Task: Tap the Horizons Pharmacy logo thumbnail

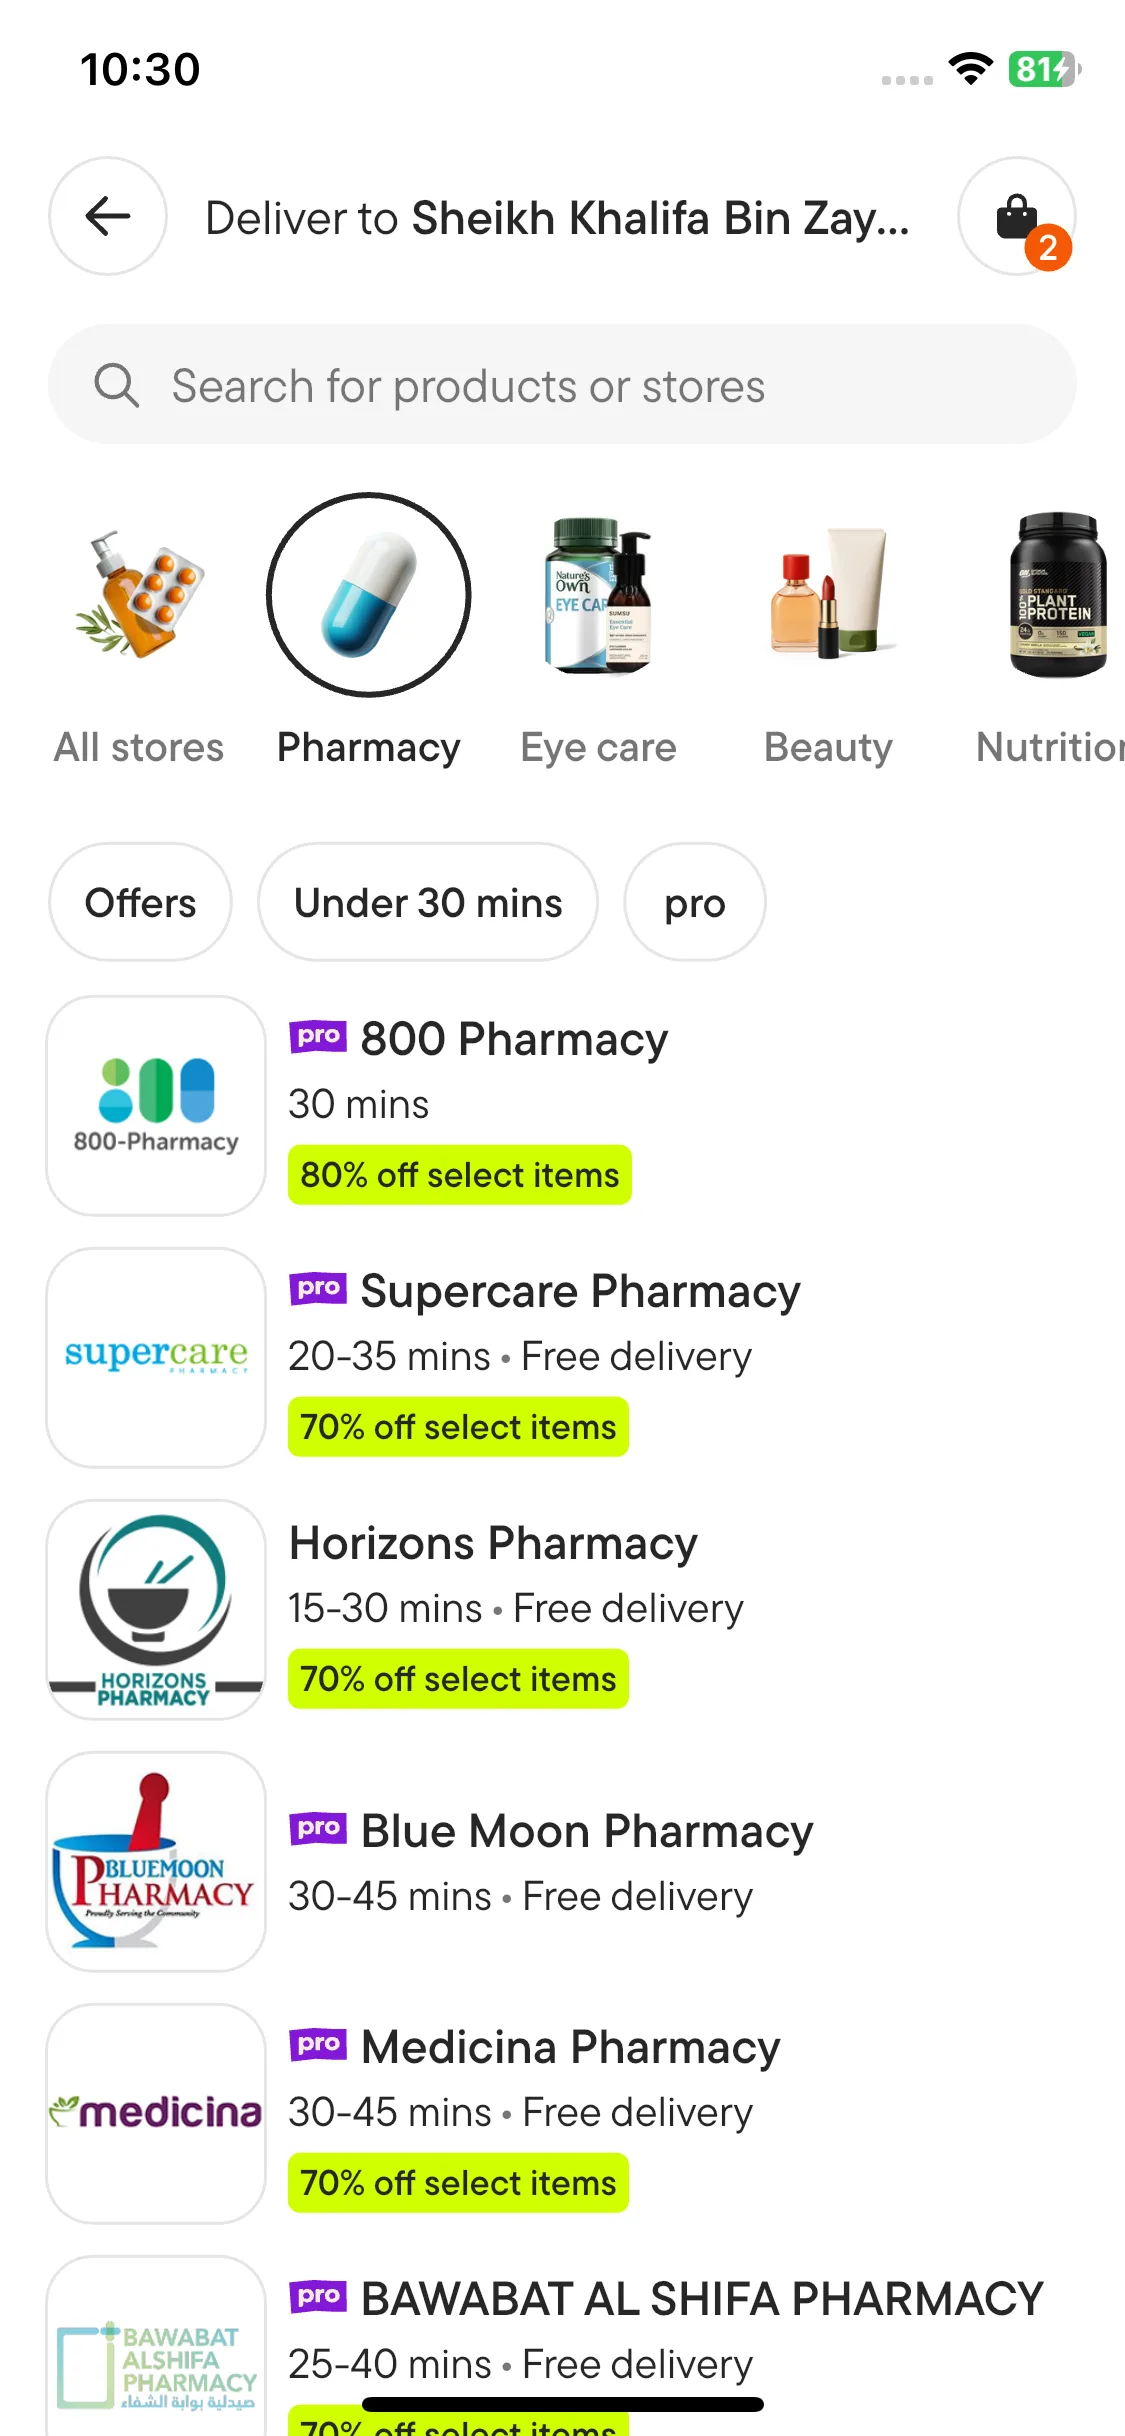Action: pyautogui.click(x=156, y=1610)
